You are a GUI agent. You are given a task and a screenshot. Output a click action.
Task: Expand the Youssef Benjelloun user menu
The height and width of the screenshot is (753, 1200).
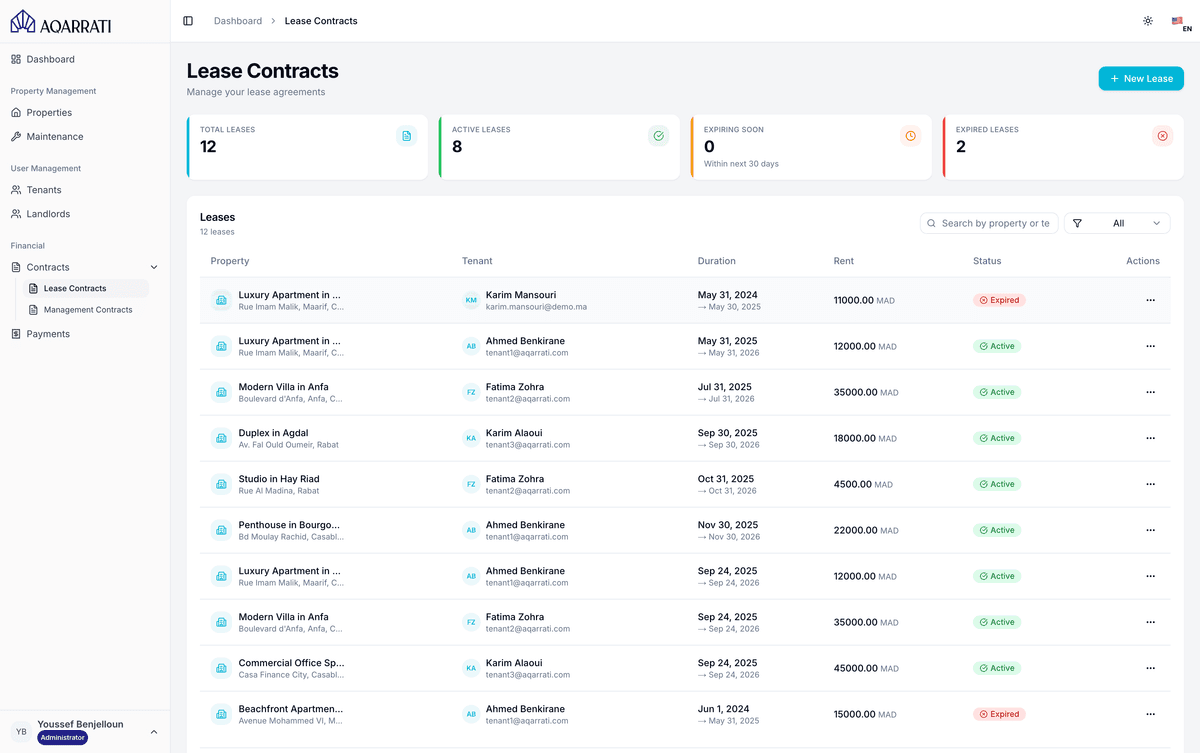click(x=153, y=732)
